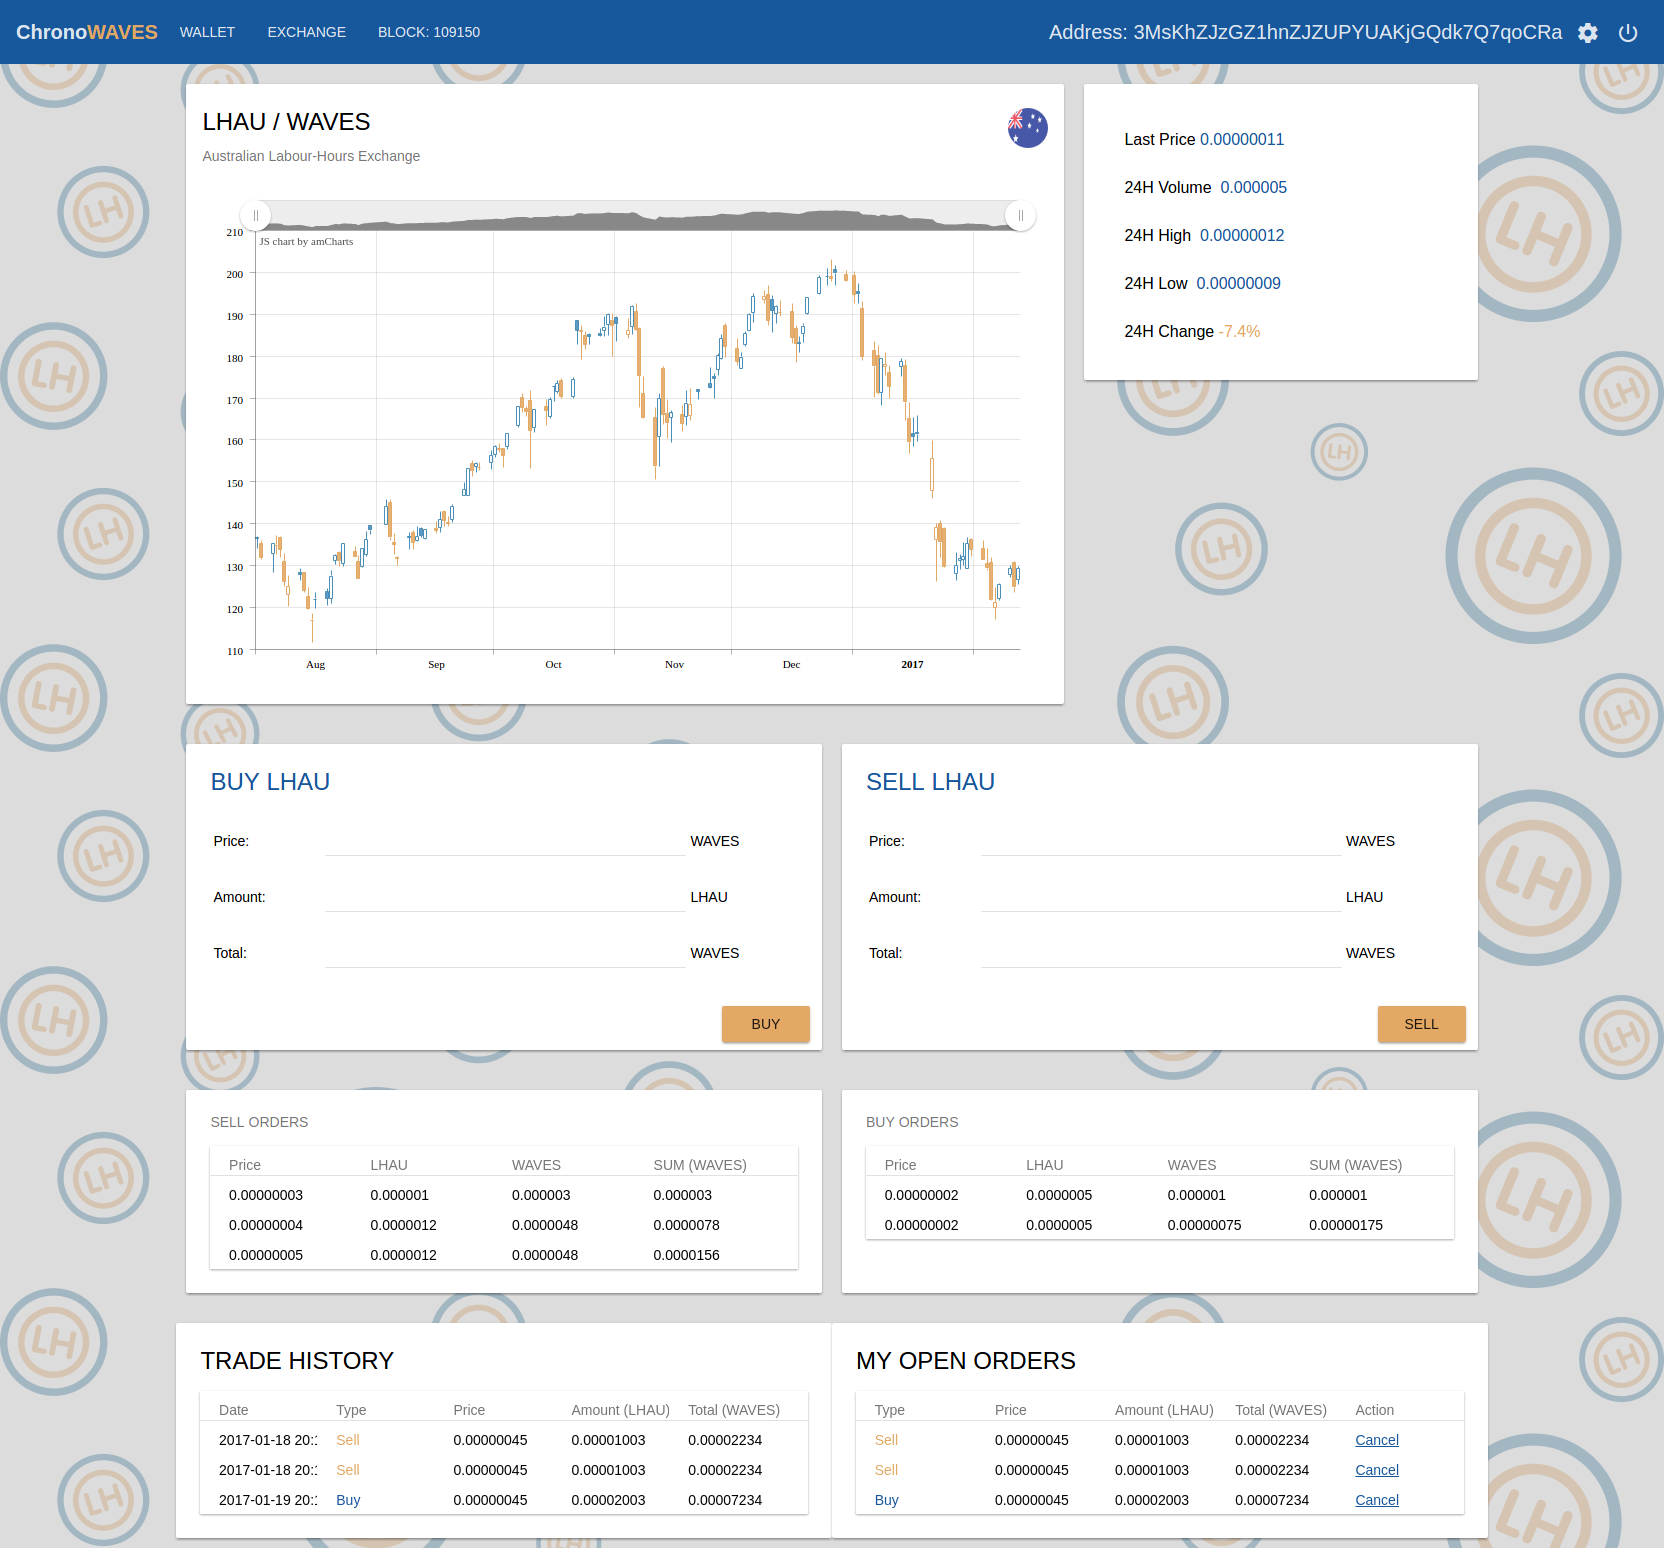Go to the EXCHANGE page
The image size is (1664, 1548).
[306, 32]
